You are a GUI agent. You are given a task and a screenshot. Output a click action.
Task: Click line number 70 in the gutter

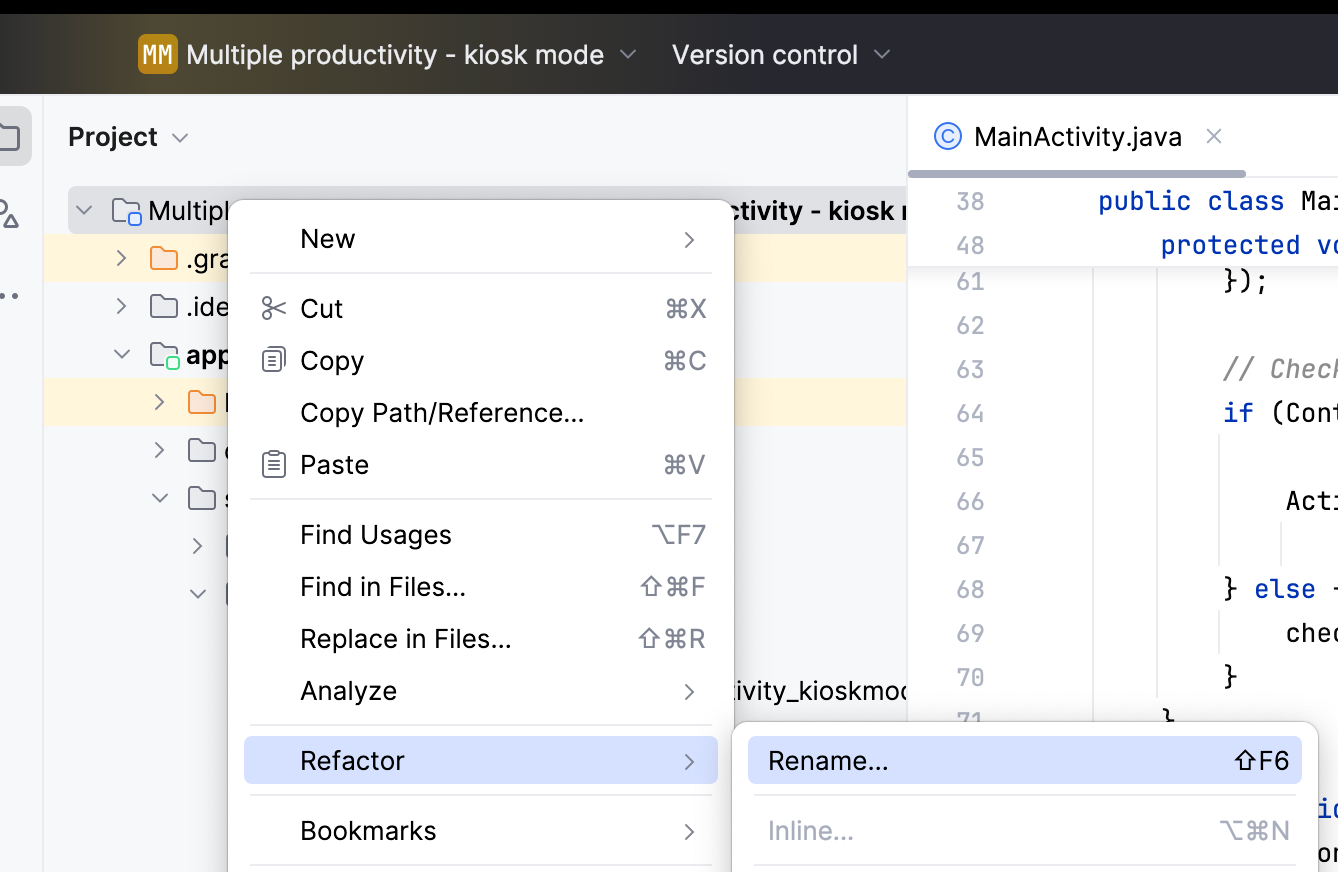[970, 677]
